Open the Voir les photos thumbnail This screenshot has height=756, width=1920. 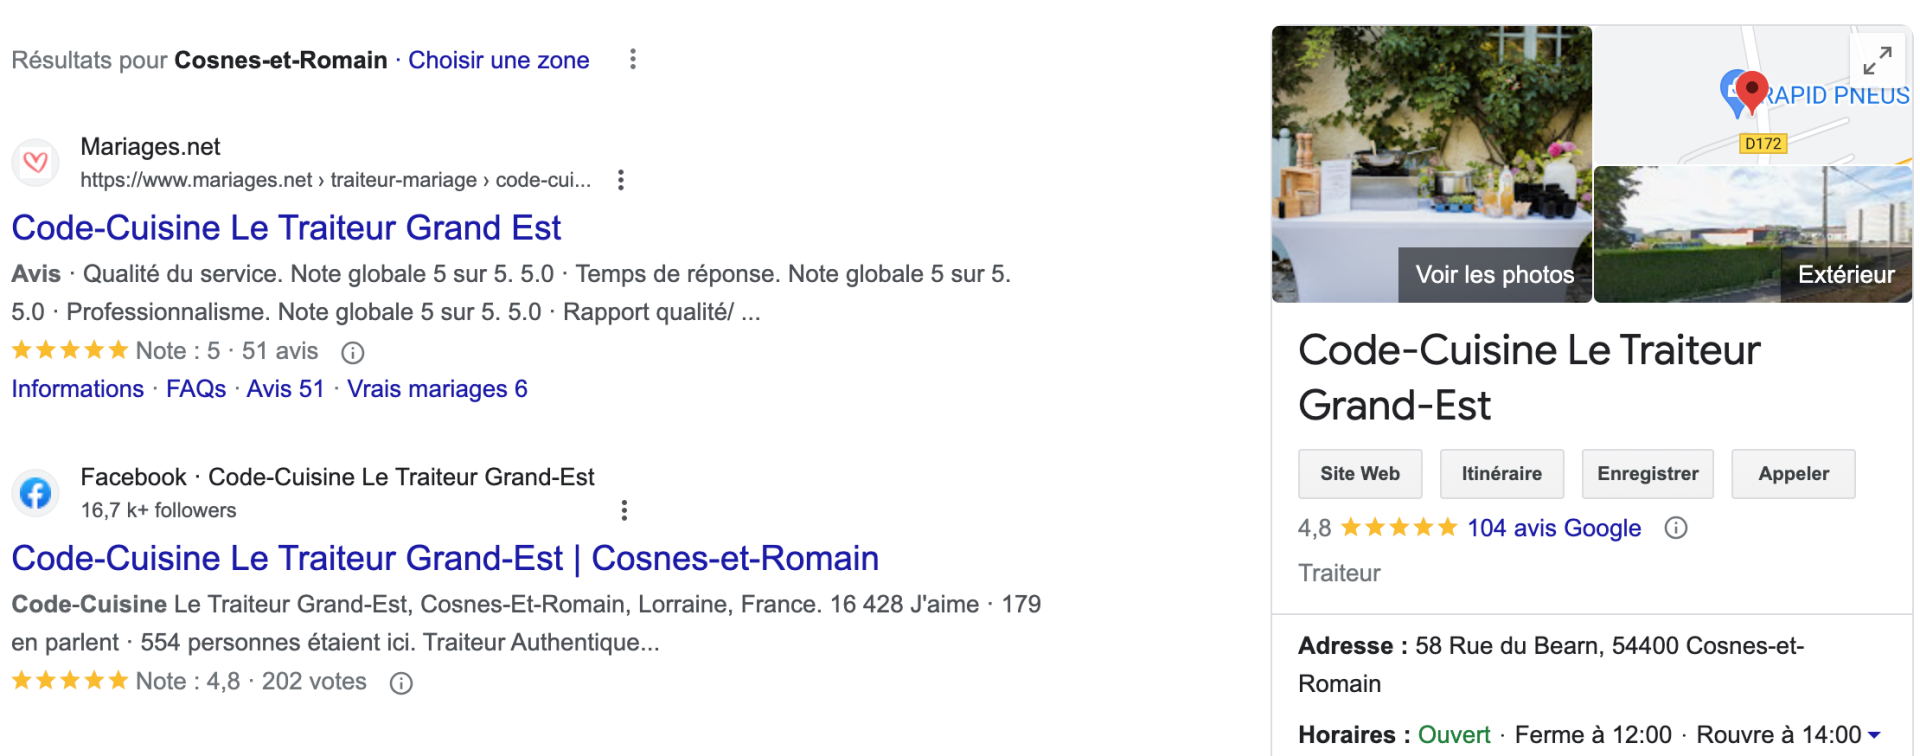(1494, 275)
